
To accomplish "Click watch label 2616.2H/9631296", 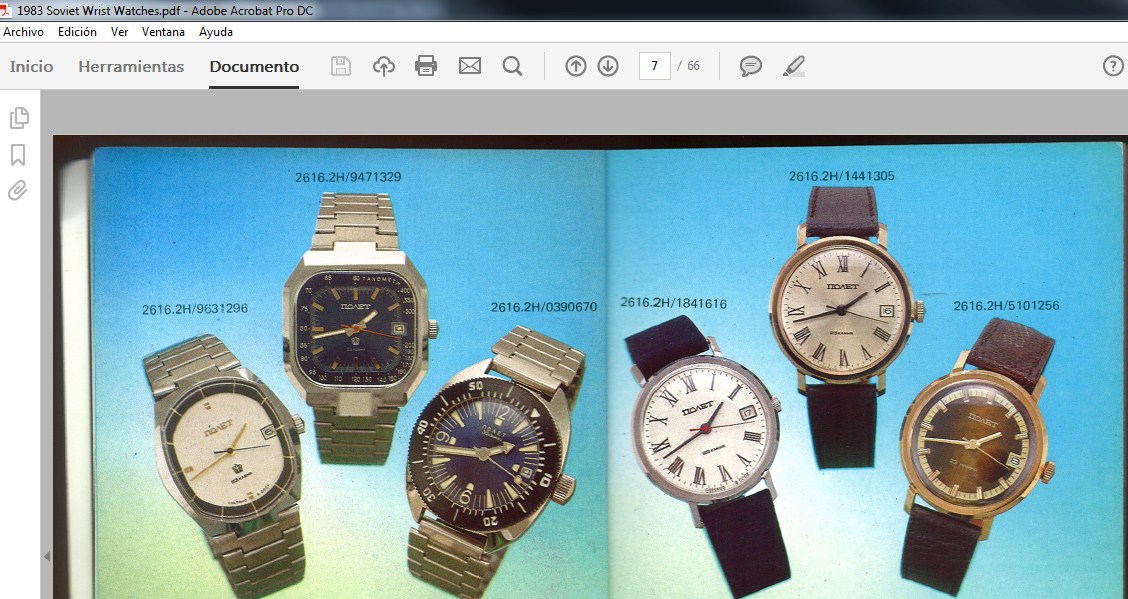I will point(195,309).
